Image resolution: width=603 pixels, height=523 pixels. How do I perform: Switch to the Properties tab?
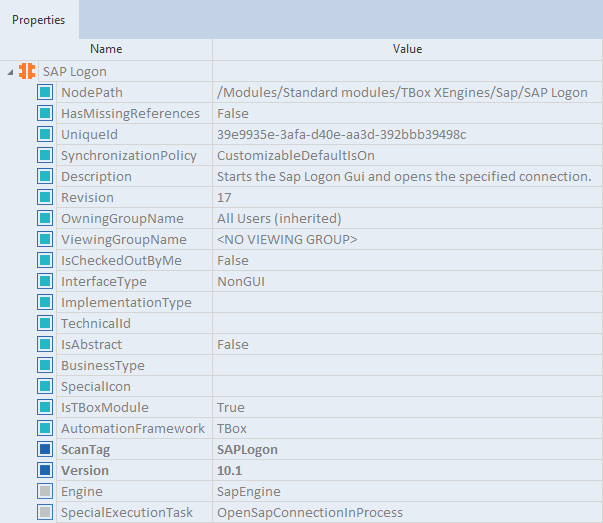(x=39, y=19)
